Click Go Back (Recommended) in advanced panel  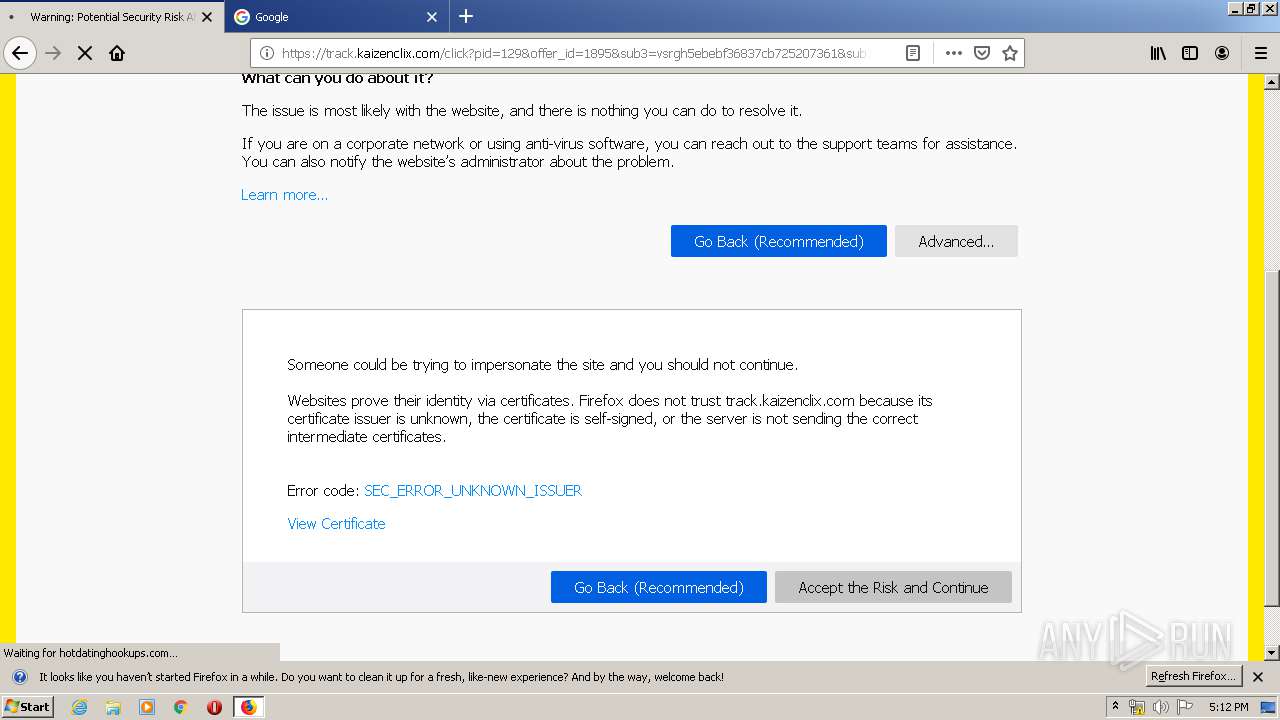coord(659,587)
